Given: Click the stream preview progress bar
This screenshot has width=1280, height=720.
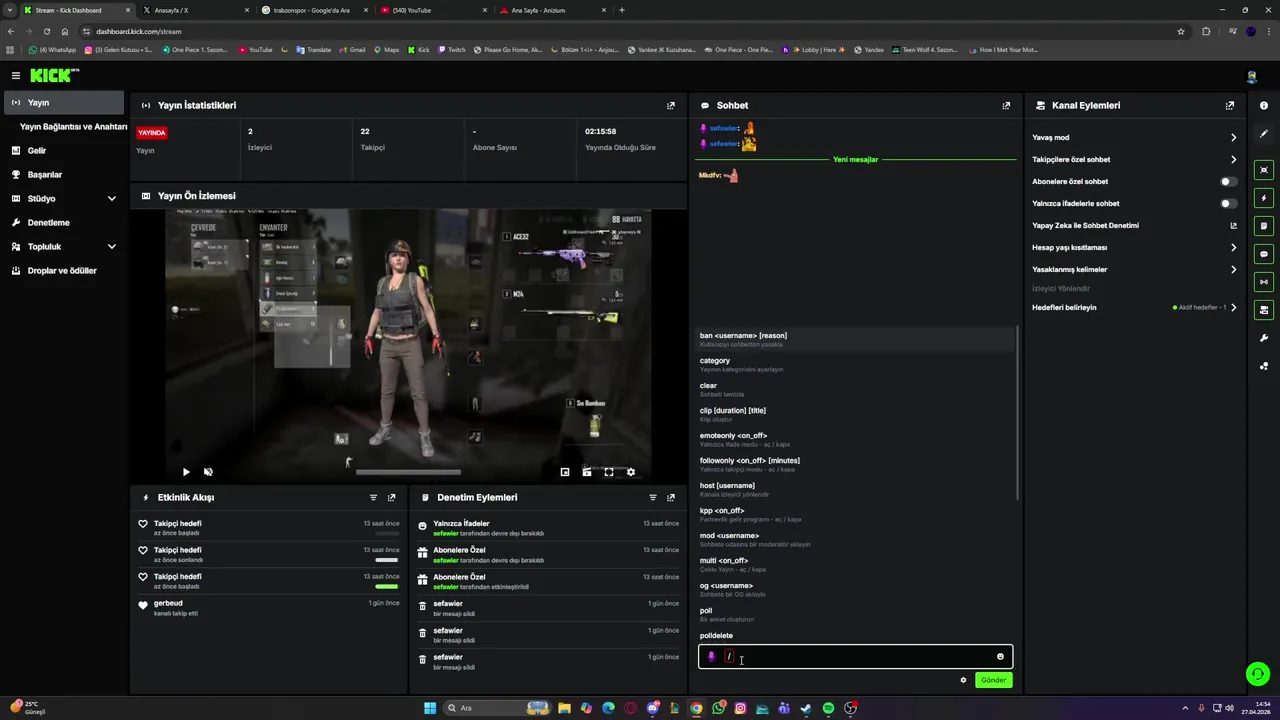Looking at the screenshot, I should tap(408, 472).
